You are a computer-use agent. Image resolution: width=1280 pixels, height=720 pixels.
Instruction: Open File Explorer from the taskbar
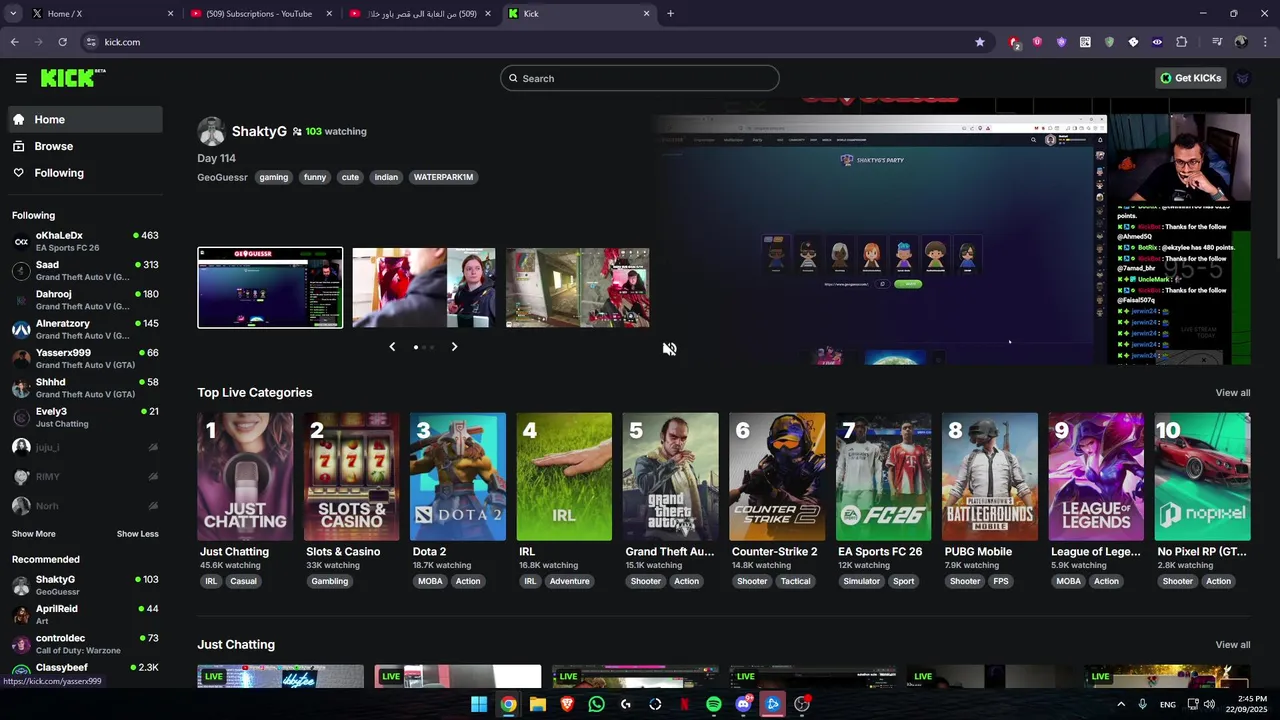[x=538, y=704]
